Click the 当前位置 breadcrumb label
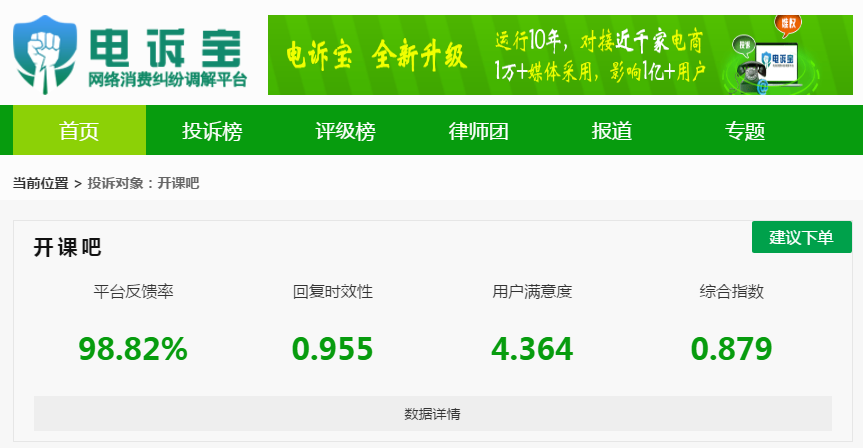This screenshot has width=863, height=448. (41, 183)
